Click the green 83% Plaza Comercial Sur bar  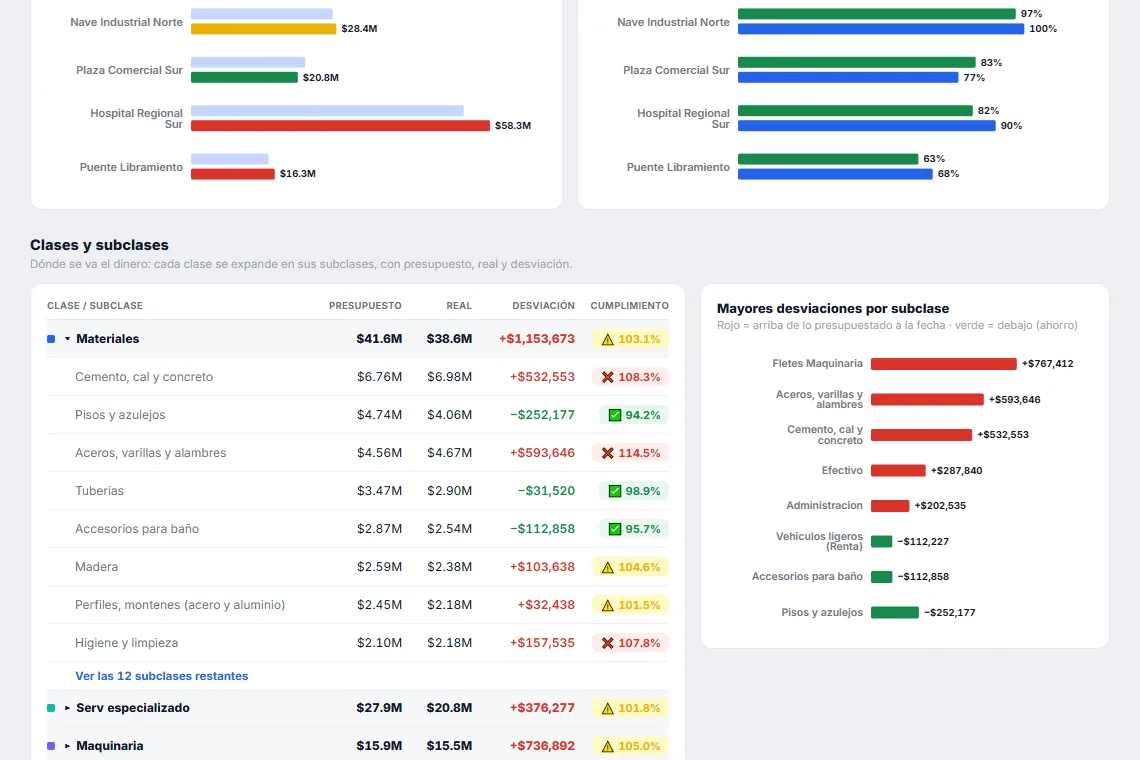pyautogui.click(x=856, y=63)
